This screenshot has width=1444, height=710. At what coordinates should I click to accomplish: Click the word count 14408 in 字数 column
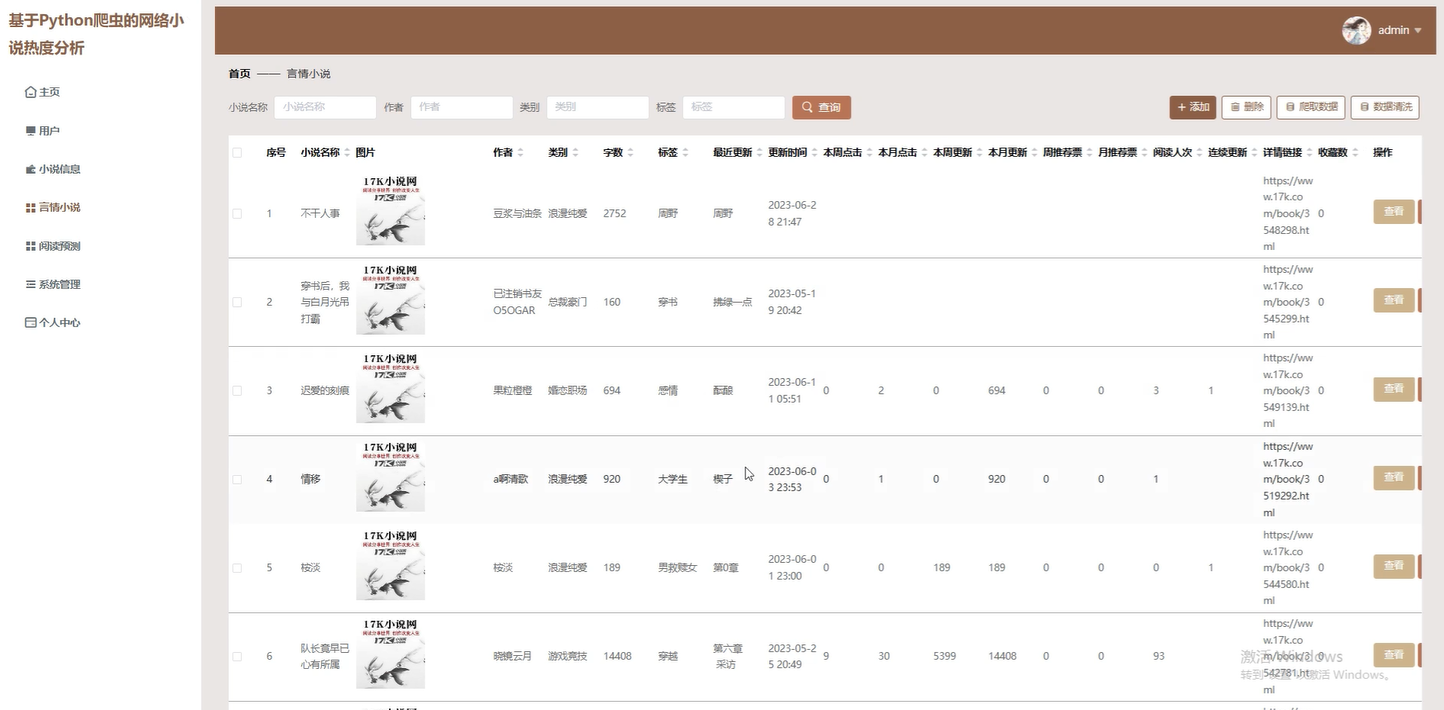point(617,656)
